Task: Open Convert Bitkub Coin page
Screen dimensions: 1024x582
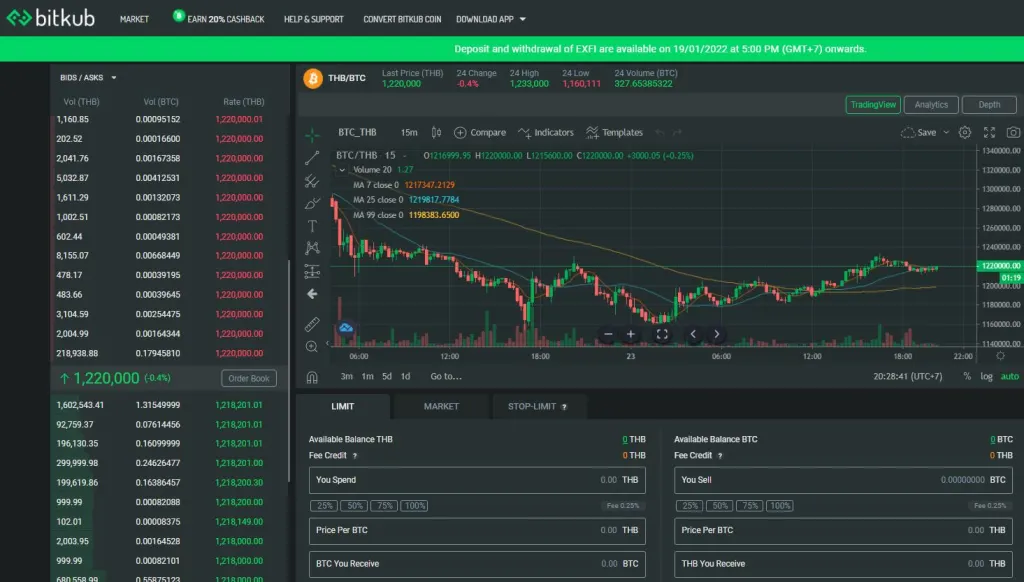Action: coord(402,20)
